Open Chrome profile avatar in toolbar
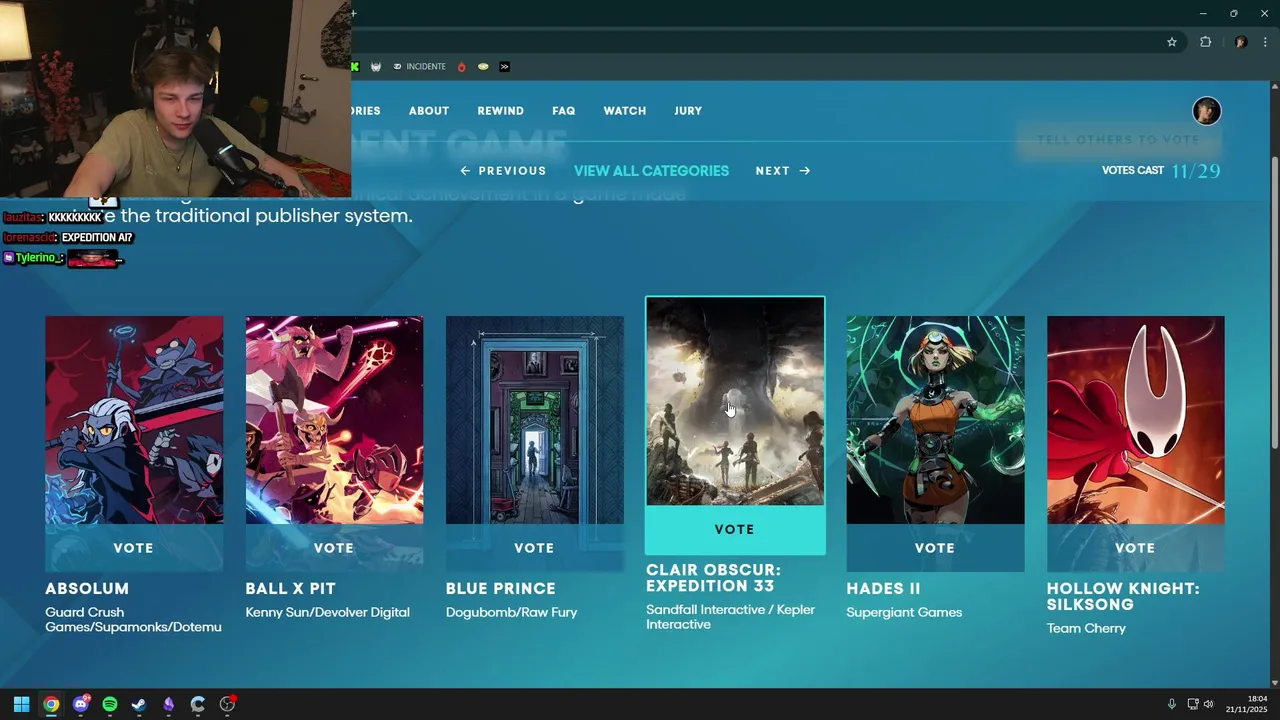 [1241, 42]
